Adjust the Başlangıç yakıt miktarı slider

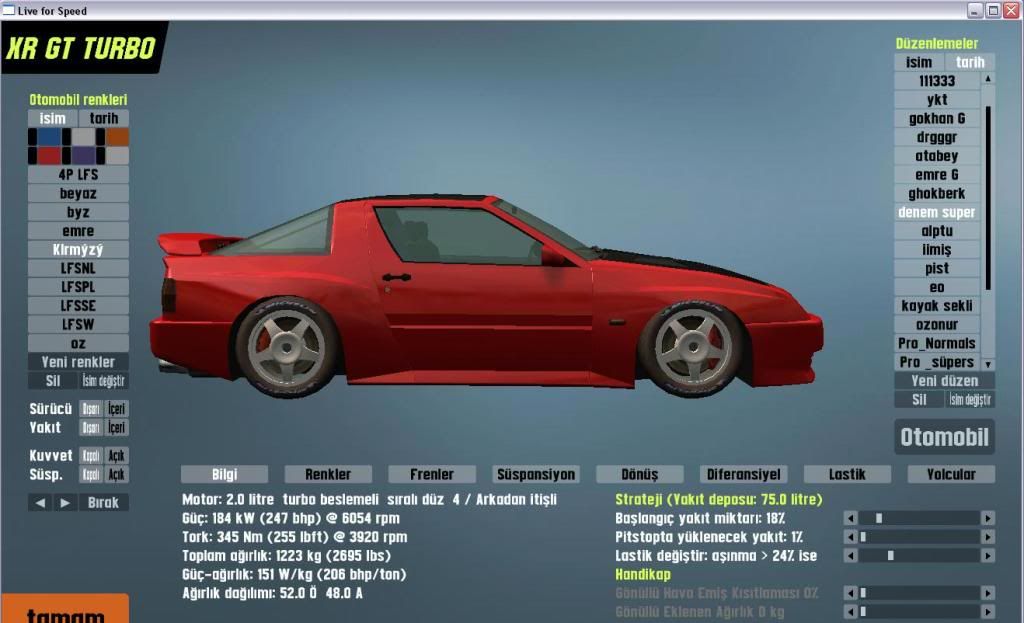(x=919, y=519)
